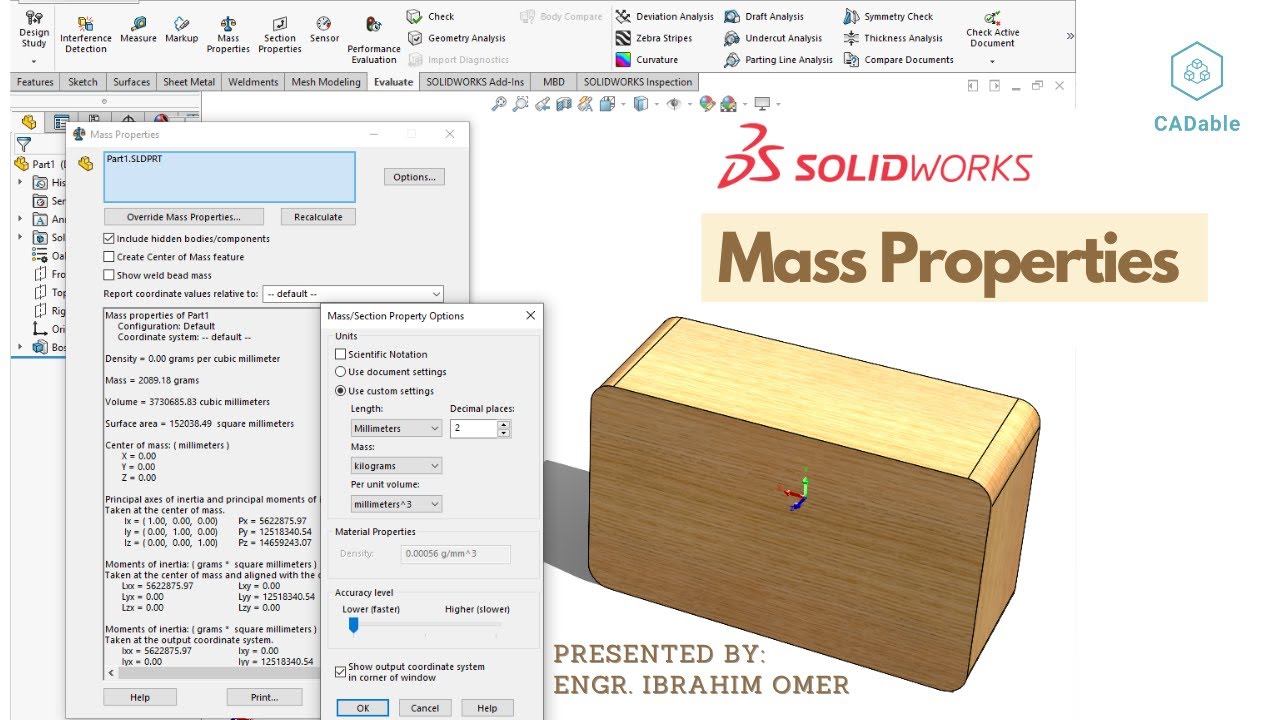Open the SOLIDWORKS Inspection tab
The height and width of the screenshot is (720, 1280).
[x=638, y=82]
